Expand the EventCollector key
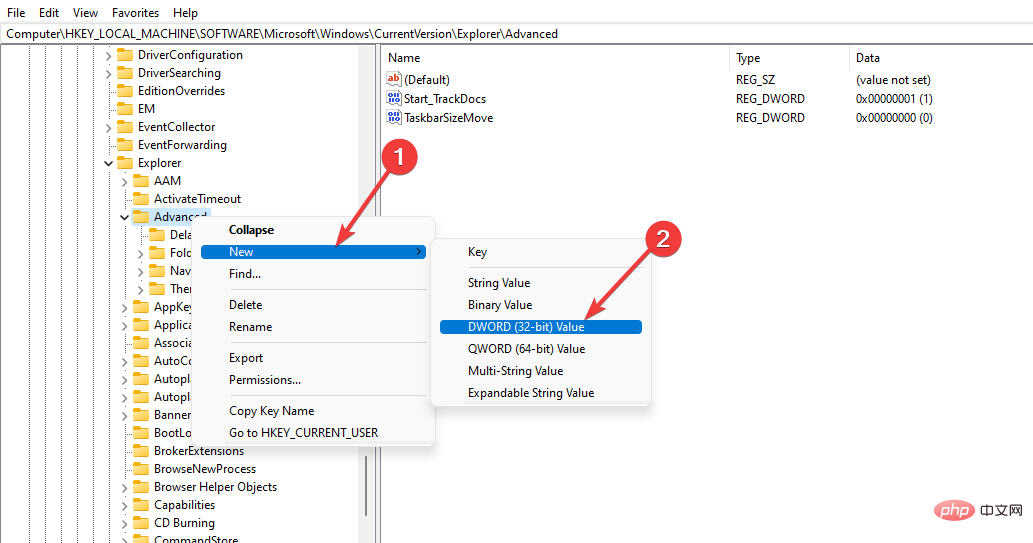 click(x=109, y=128)
